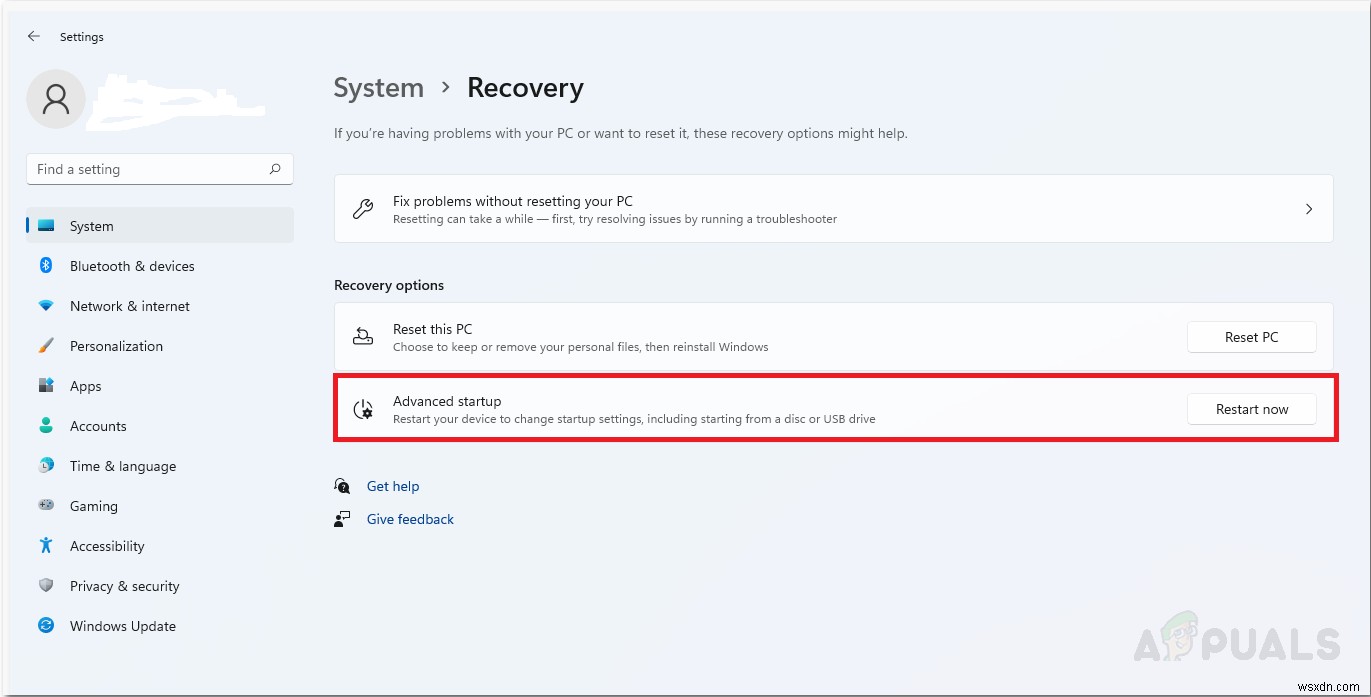Image resolution: width=1371 pixels, height=697 pixels.
Task: Click the Windows Update sync icon
Action: click(46, 626)
